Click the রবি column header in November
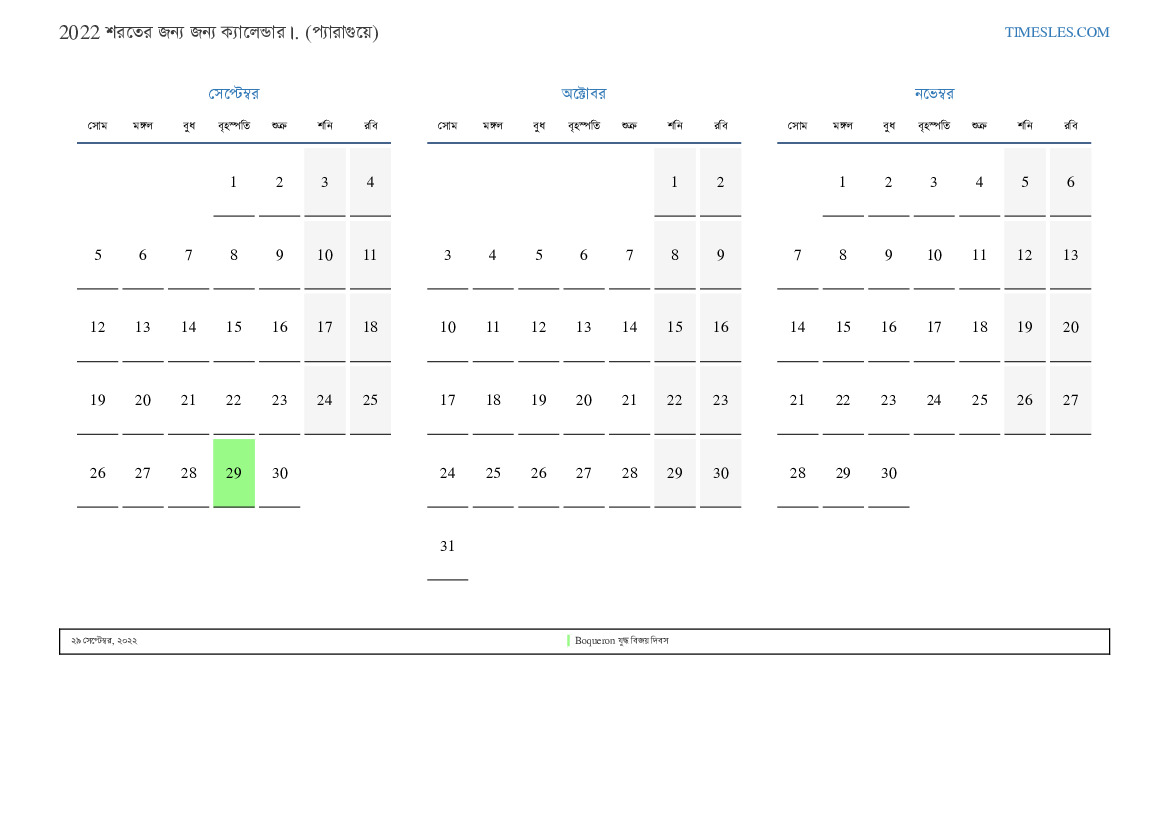Image resolution: width=1169 pixels, height=827 pixels. pyautogui.click(x=1070, y=126)
